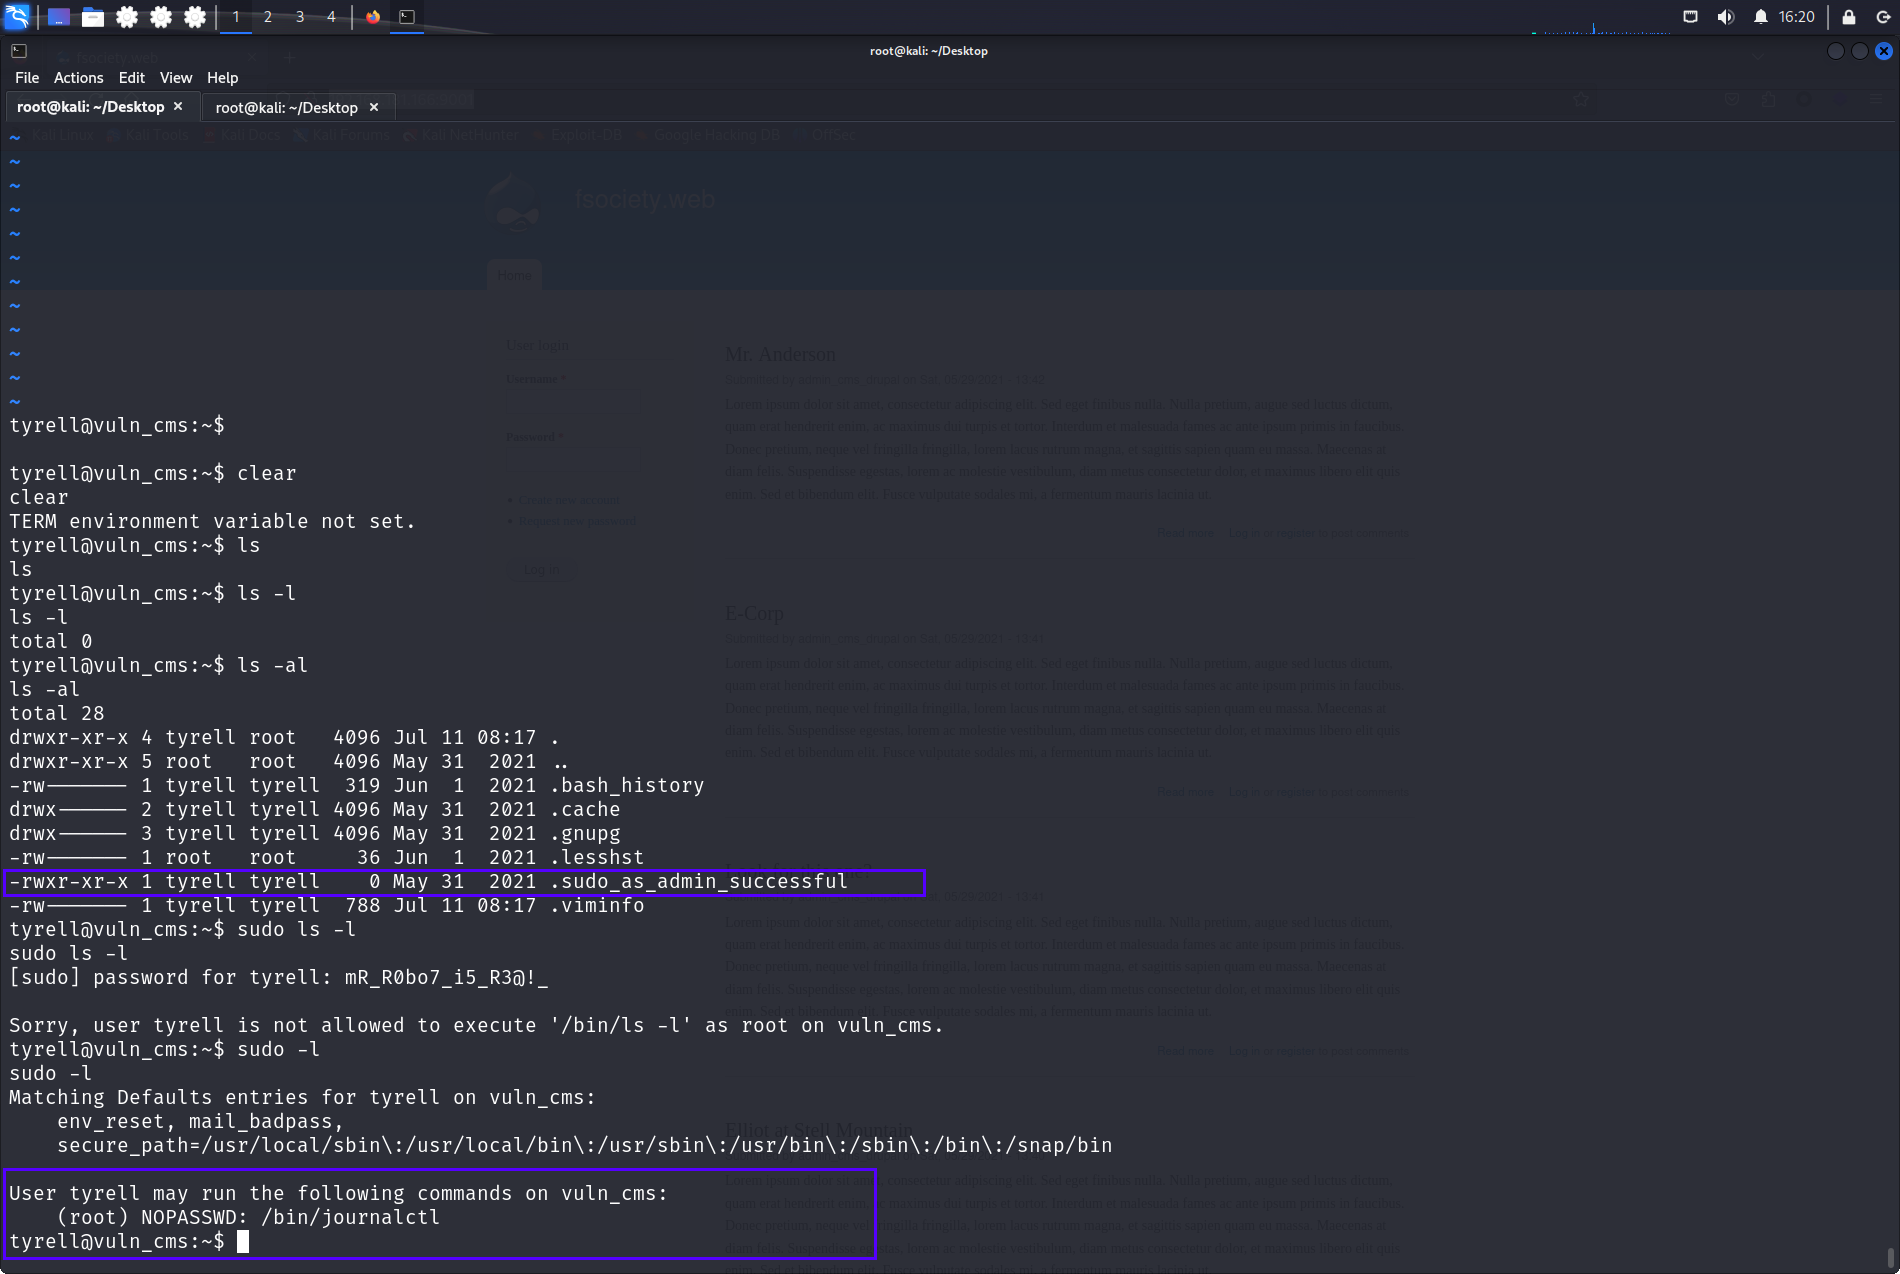This screenshot has height=1274, width=1900.
Task: Close the inactive terminal tab
Action: [x=374, y=107]
